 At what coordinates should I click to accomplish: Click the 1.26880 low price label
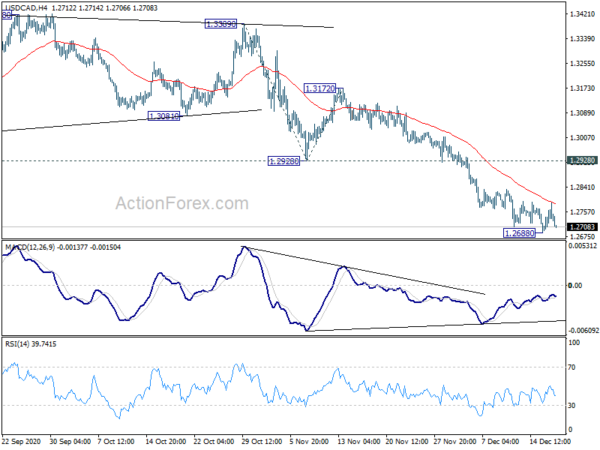point(520,233)
